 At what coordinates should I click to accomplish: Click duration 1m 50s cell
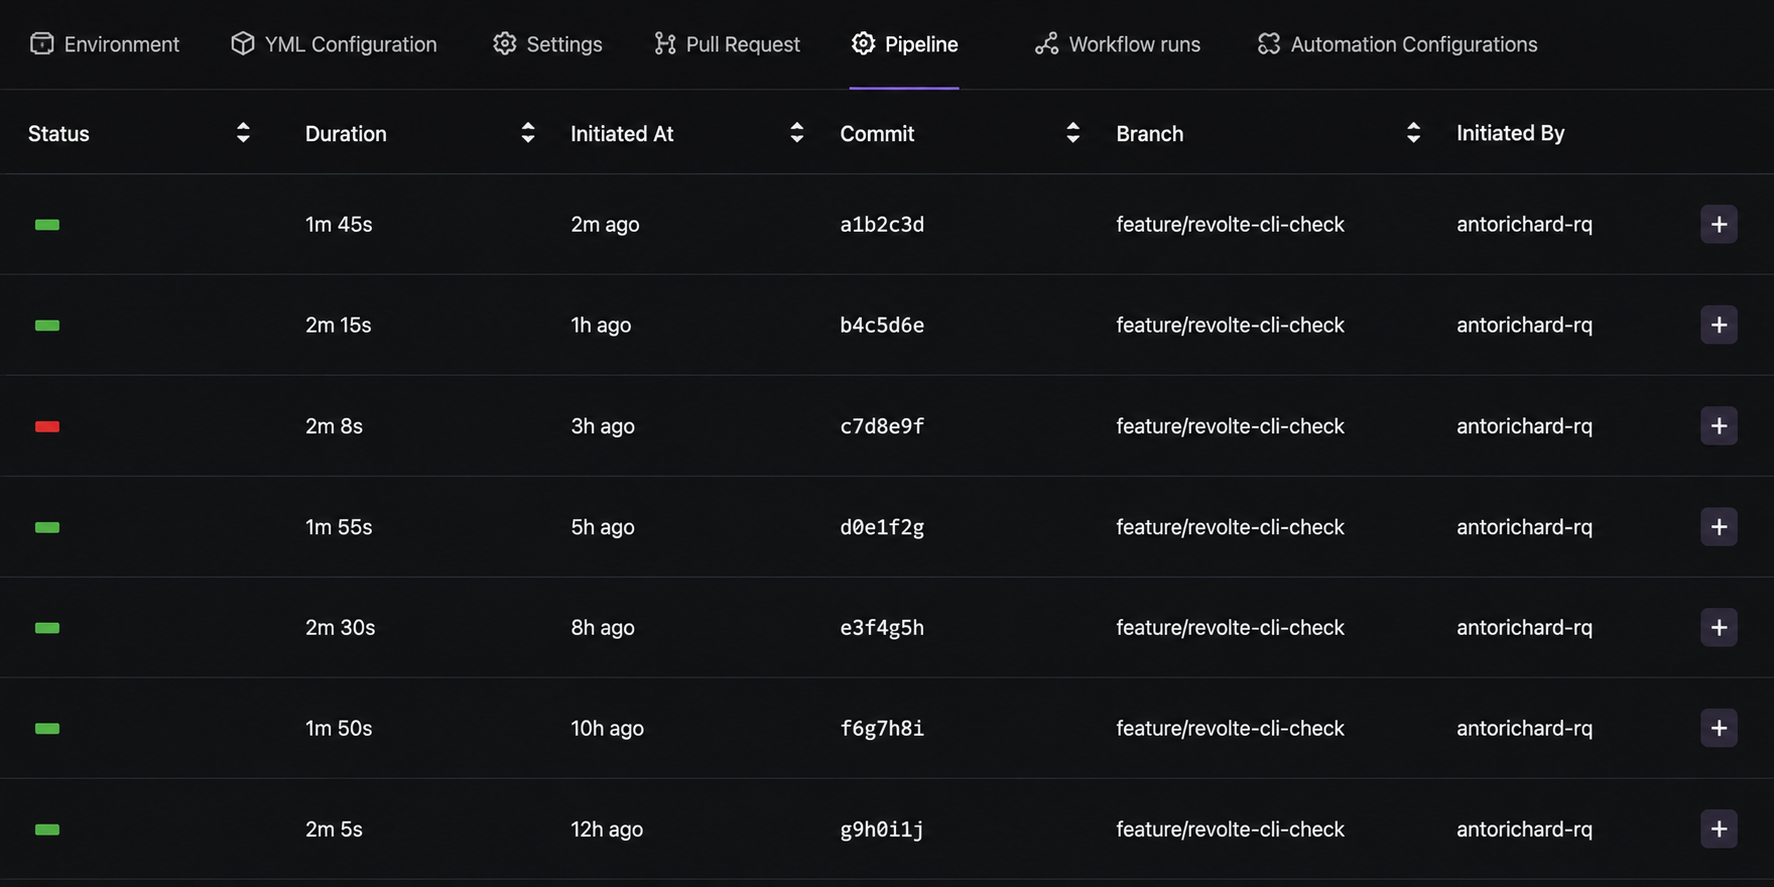(339, 728)
